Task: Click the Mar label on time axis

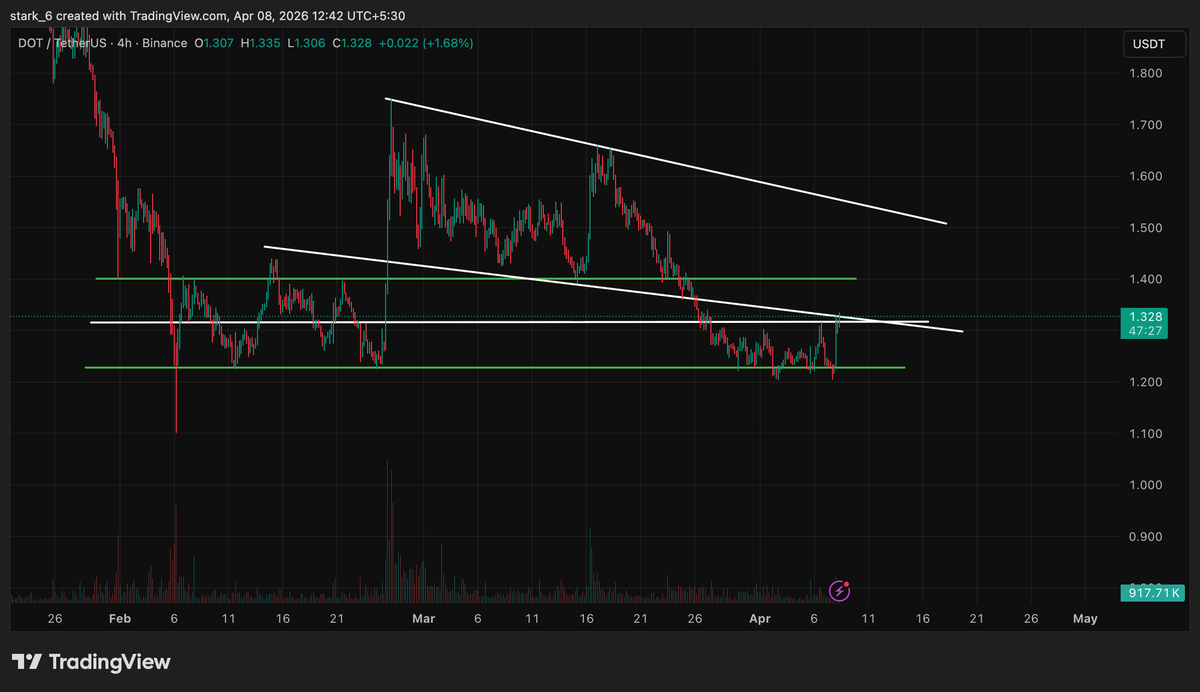Action: click(425, 619)
